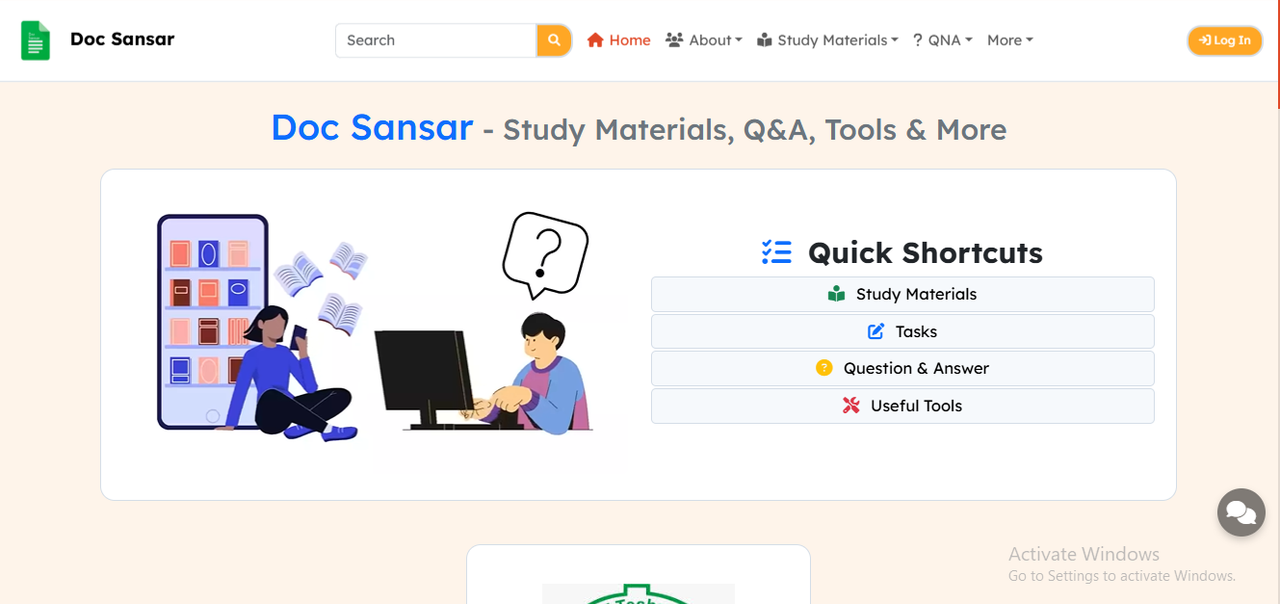
Task: Open the Useful Tools shortcut
Action: (x=903, y=405)
